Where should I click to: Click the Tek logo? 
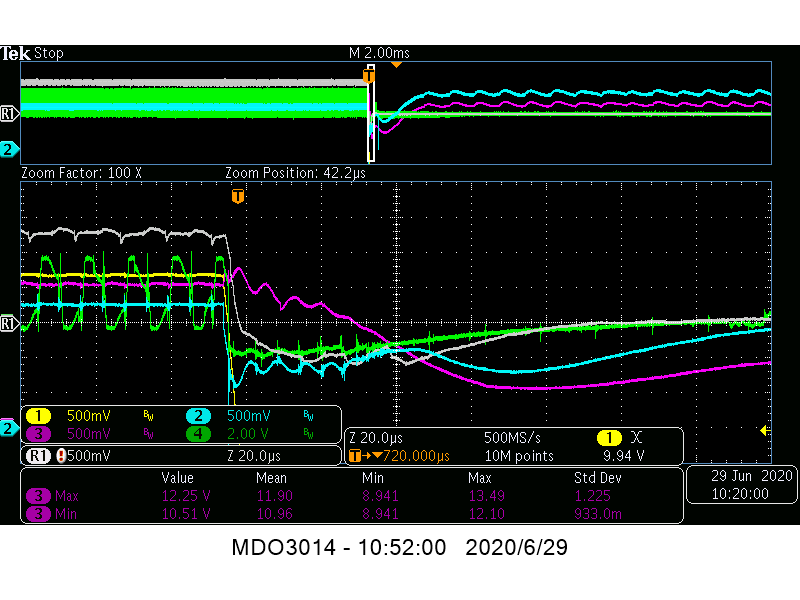point(15,53)
